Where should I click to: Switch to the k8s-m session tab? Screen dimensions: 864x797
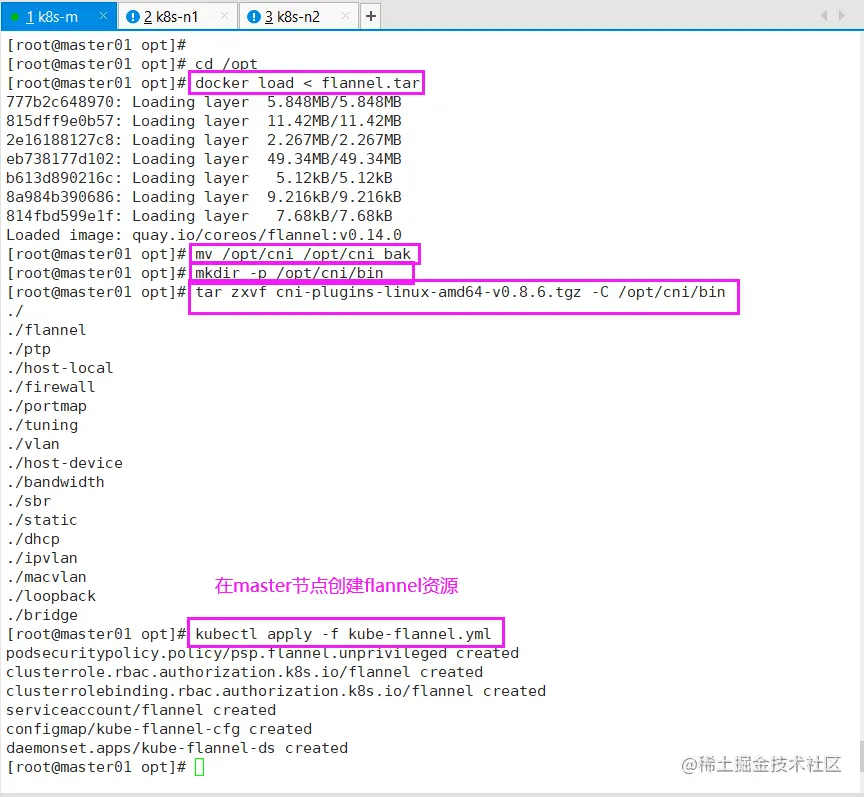click(58, 17)
